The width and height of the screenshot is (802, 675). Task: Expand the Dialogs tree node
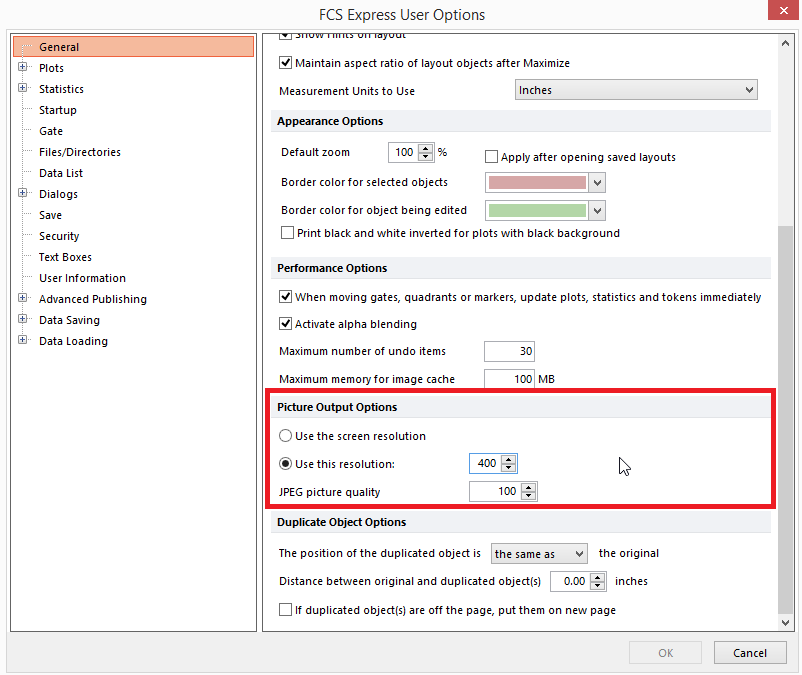pyautogui.click(x=22, y=194)
